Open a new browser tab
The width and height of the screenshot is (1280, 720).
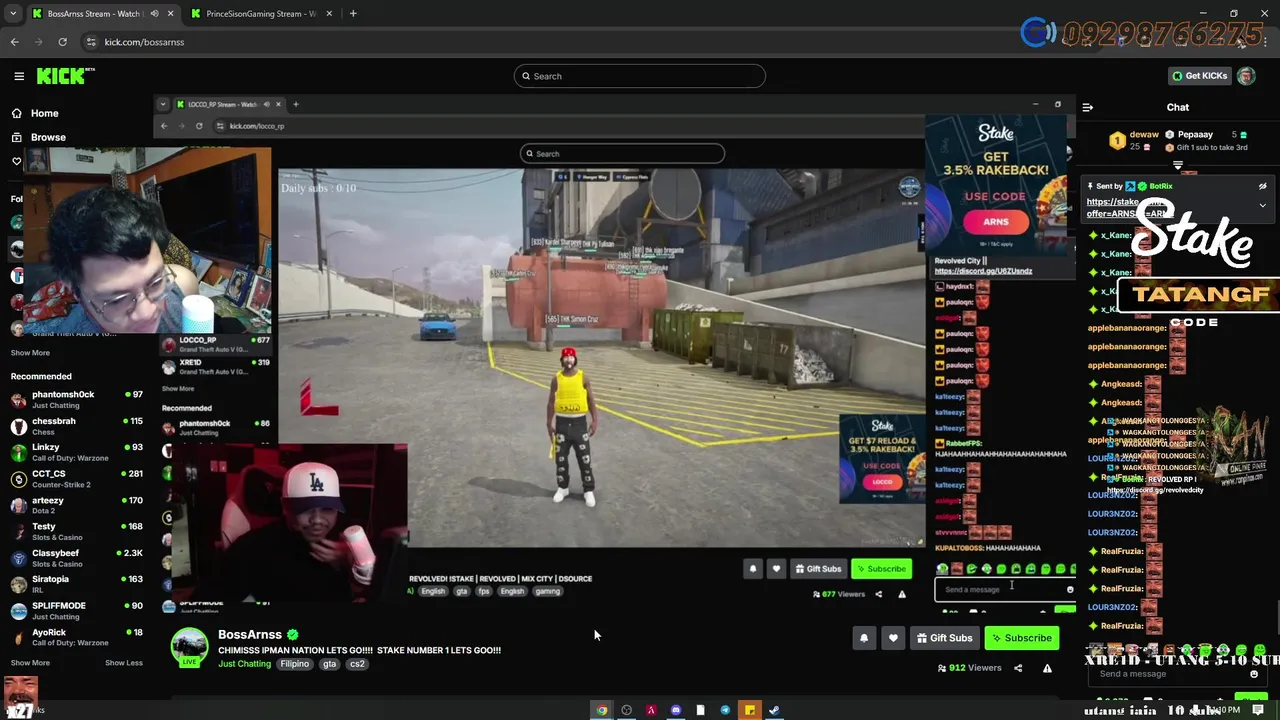click(353, 14)
